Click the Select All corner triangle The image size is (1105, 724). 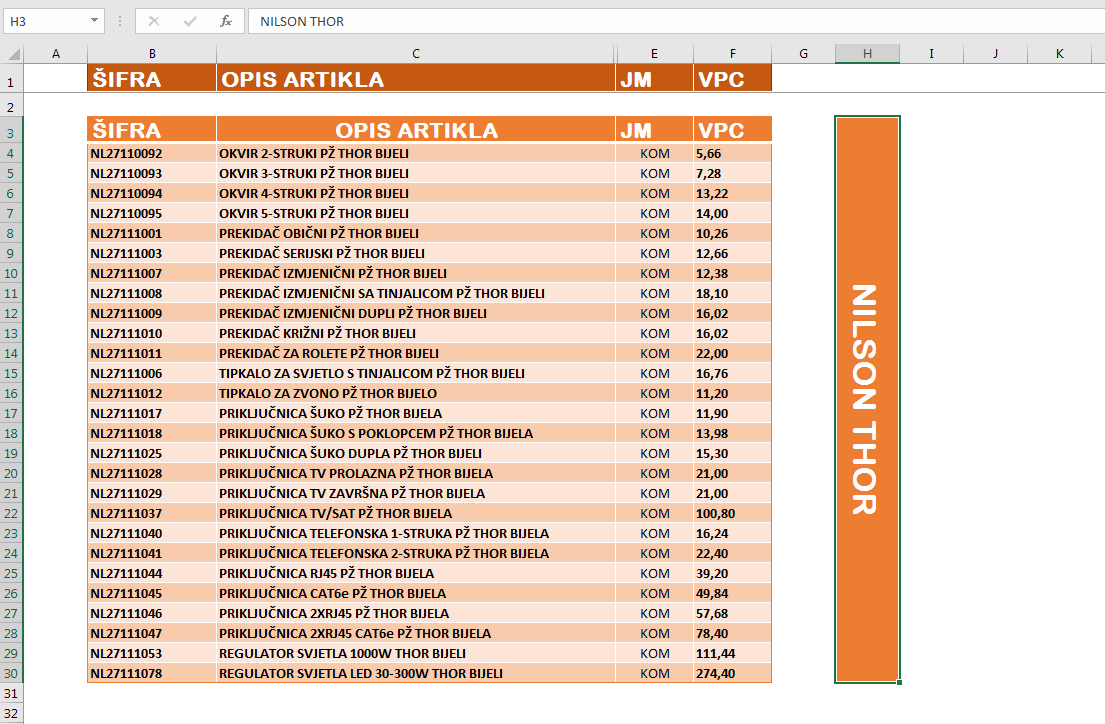[x=11, y=54]
